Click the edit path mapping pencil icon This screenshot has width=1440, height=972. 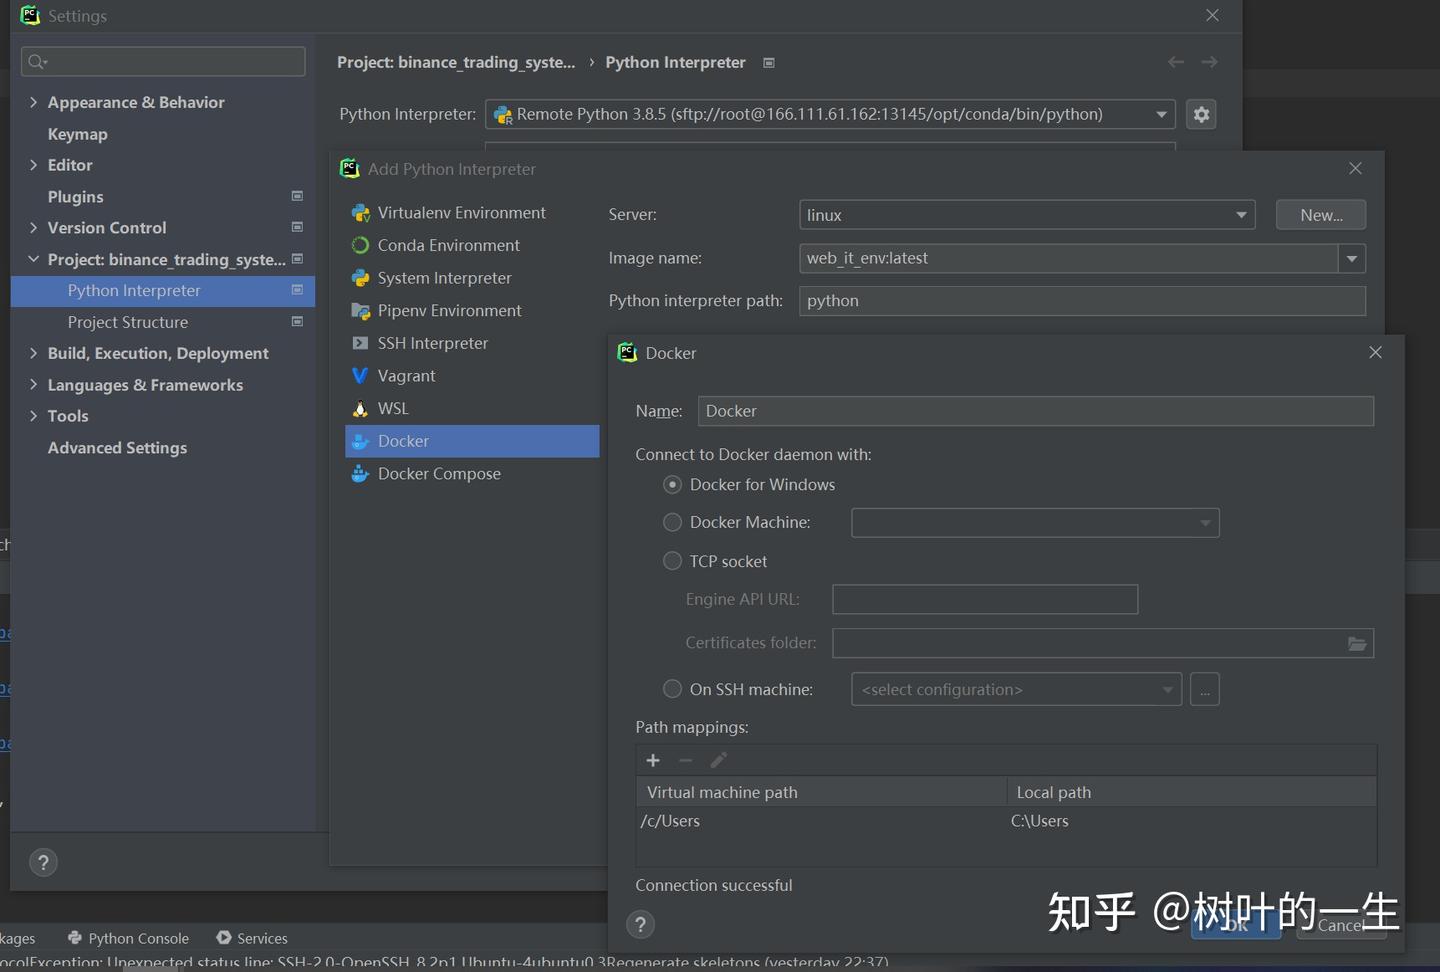pos(718,761)
